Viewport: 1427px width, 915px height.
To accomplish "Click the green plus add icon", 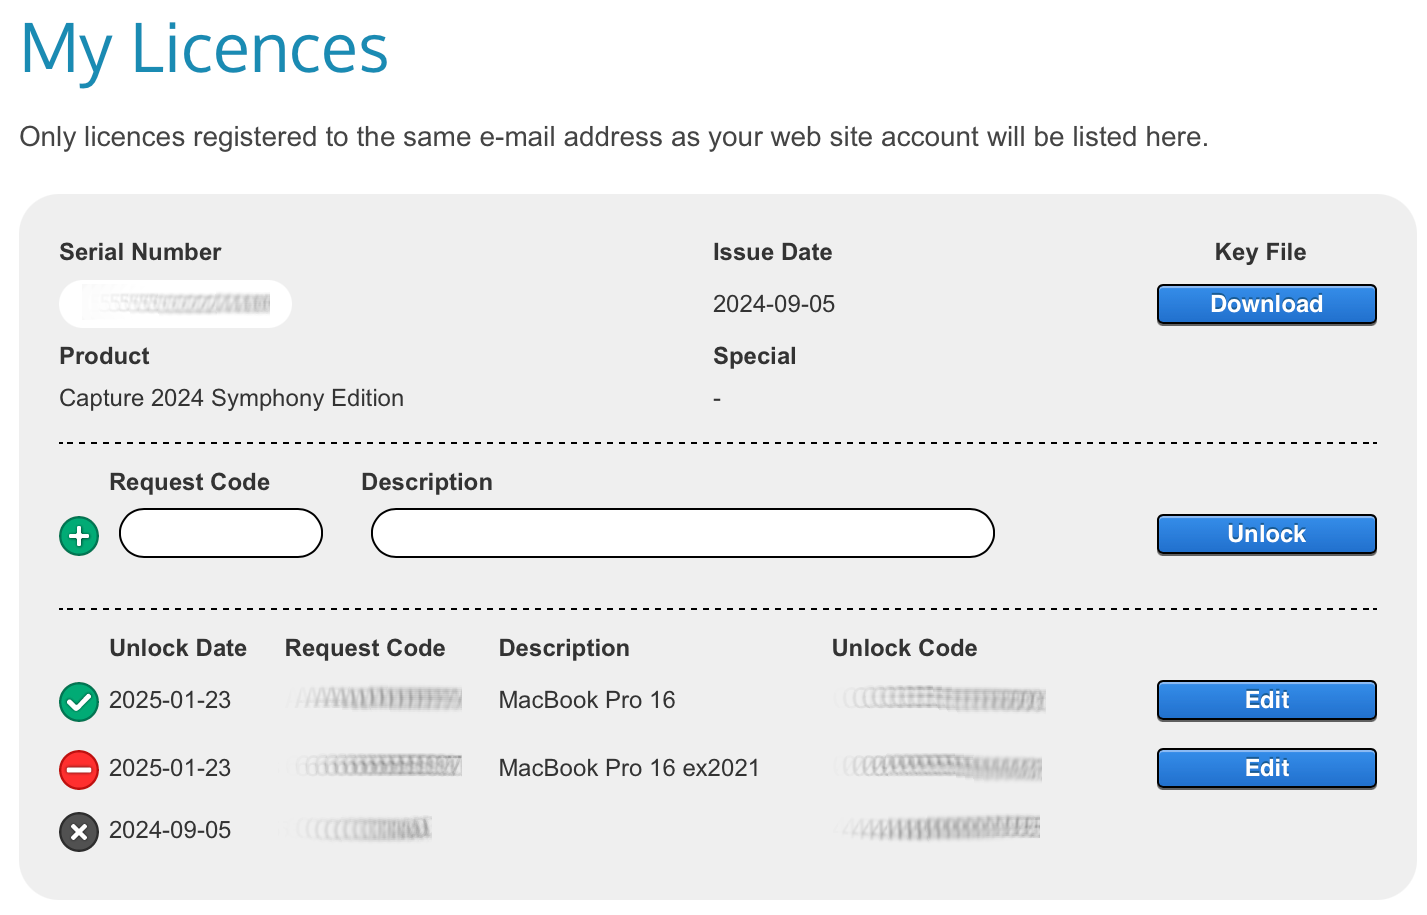I will (79, 536).
